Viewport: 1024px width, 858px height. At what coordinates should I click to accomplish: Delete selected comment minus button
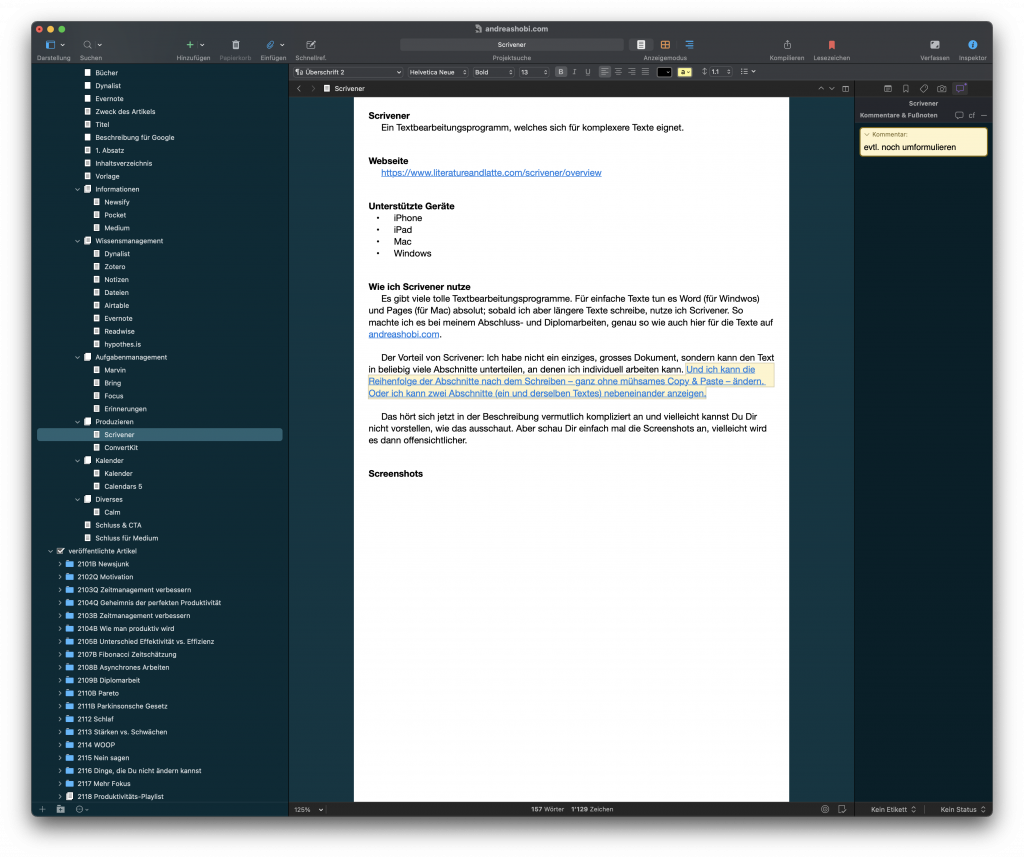coord(984,116)
